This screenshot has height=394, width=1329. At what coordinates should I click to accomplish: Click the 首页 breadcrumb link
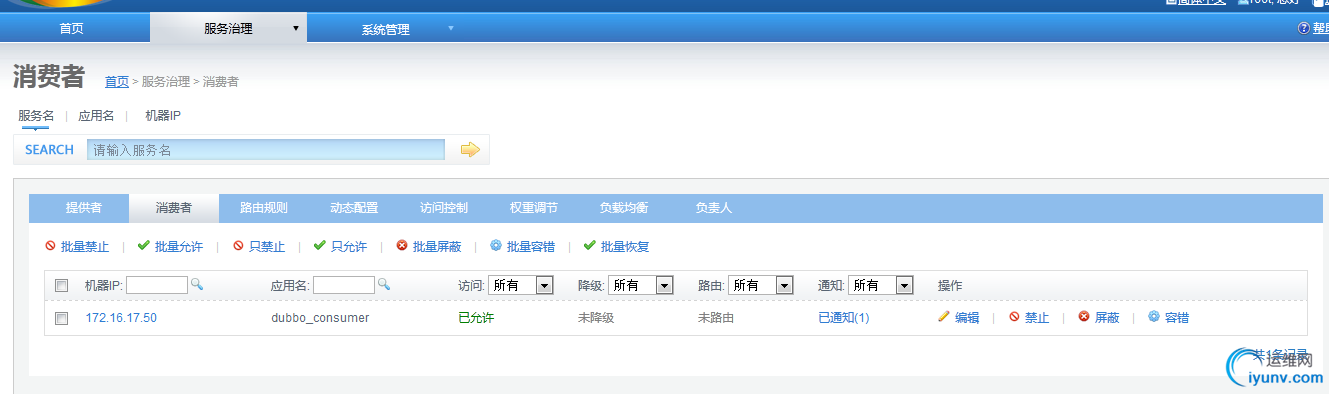(x=117, y=81)
